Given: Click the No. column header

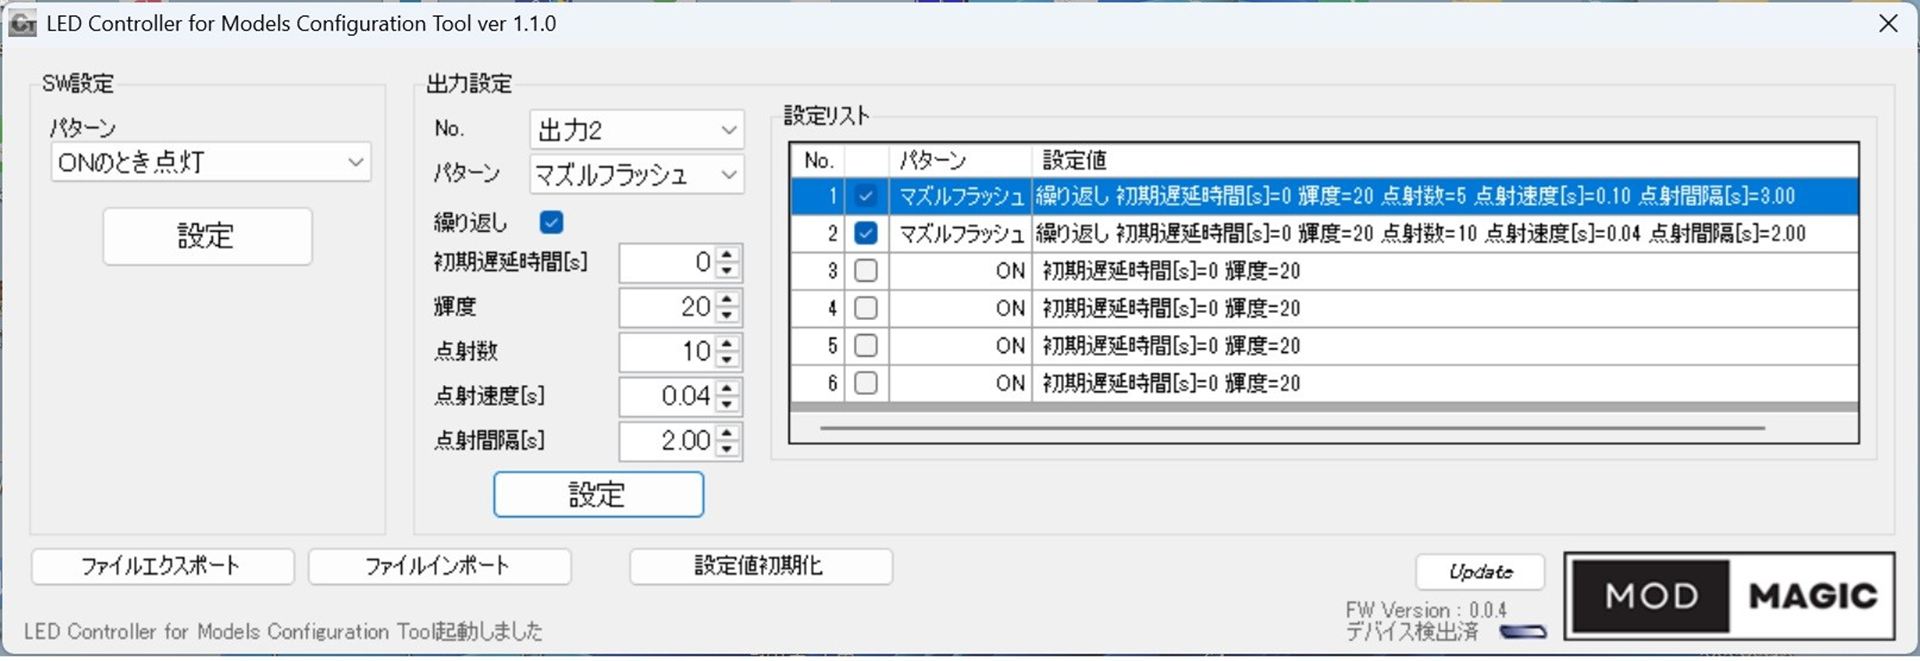Looking at the screenshot, I should pos(818,160).
